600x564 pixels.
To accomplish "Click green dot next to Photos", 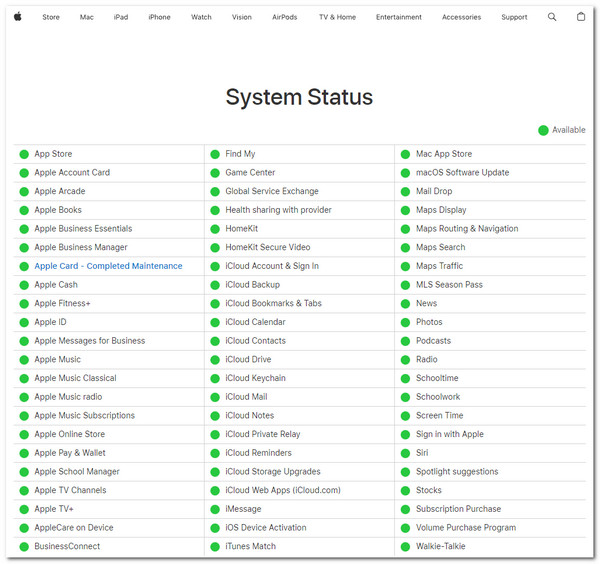I will tap(405, 323).
